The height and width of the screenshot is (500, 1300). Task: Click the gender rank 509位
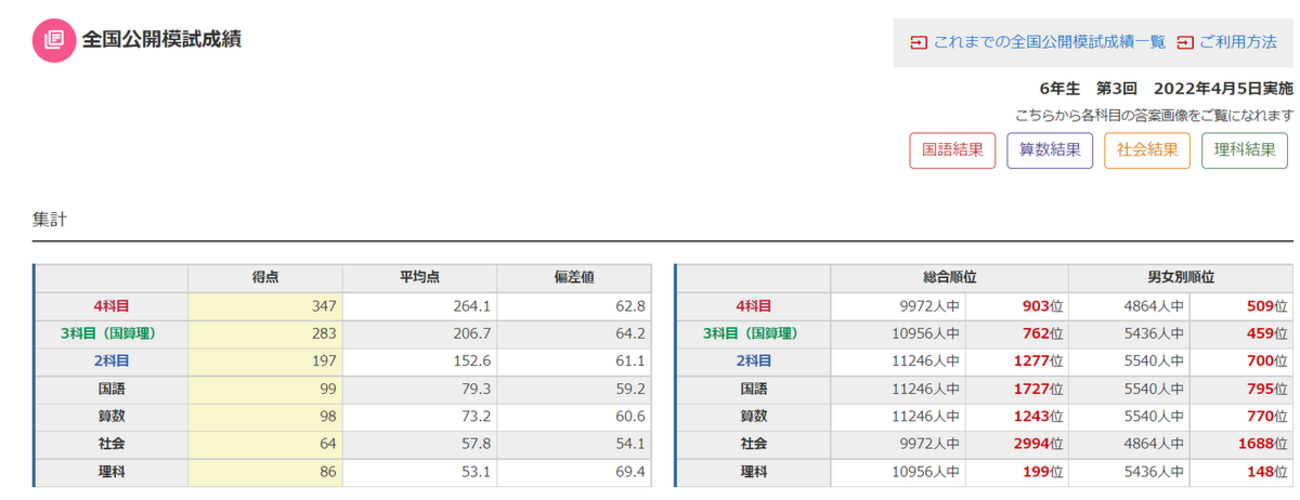point(1267,306)
